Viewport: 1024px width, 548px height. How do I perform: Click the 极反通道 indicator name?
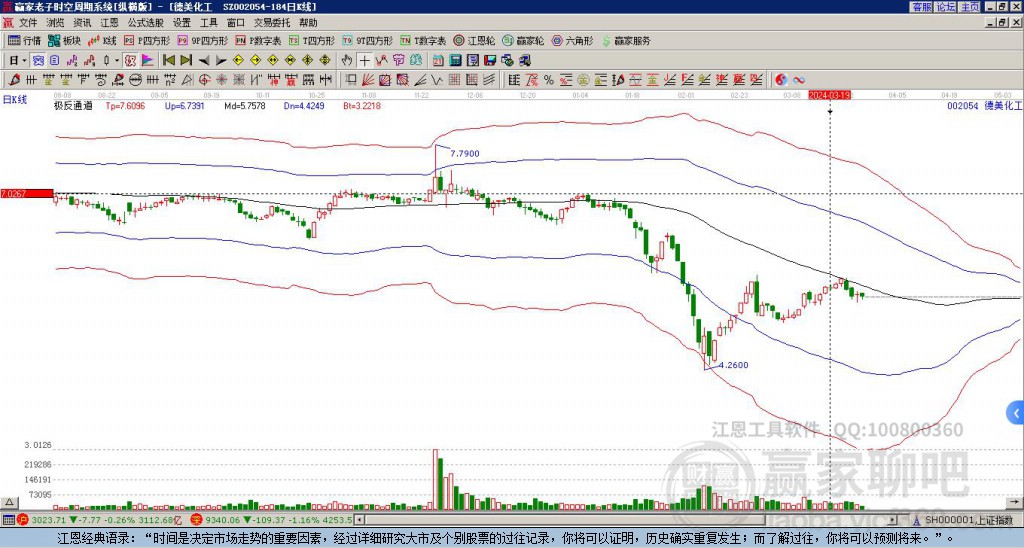[73, 105]
